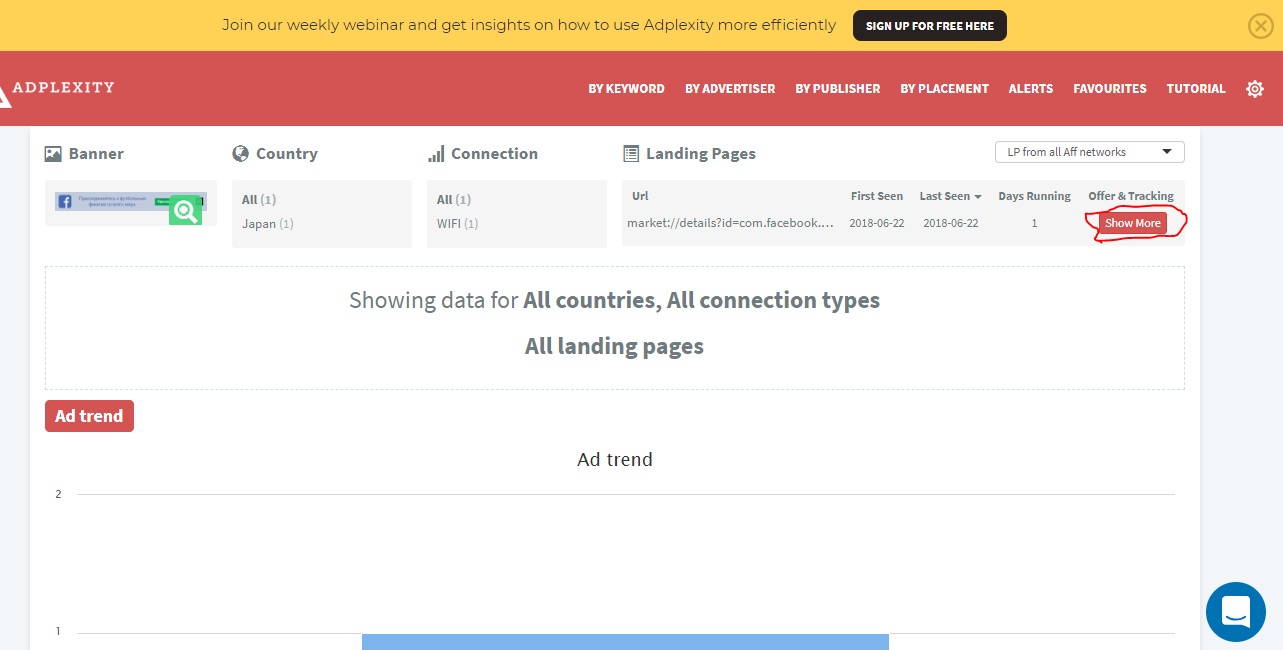Screen dimensions: 1283x650
Task: Close the yellow webinar banner
Action: [x=1260, y=26]
